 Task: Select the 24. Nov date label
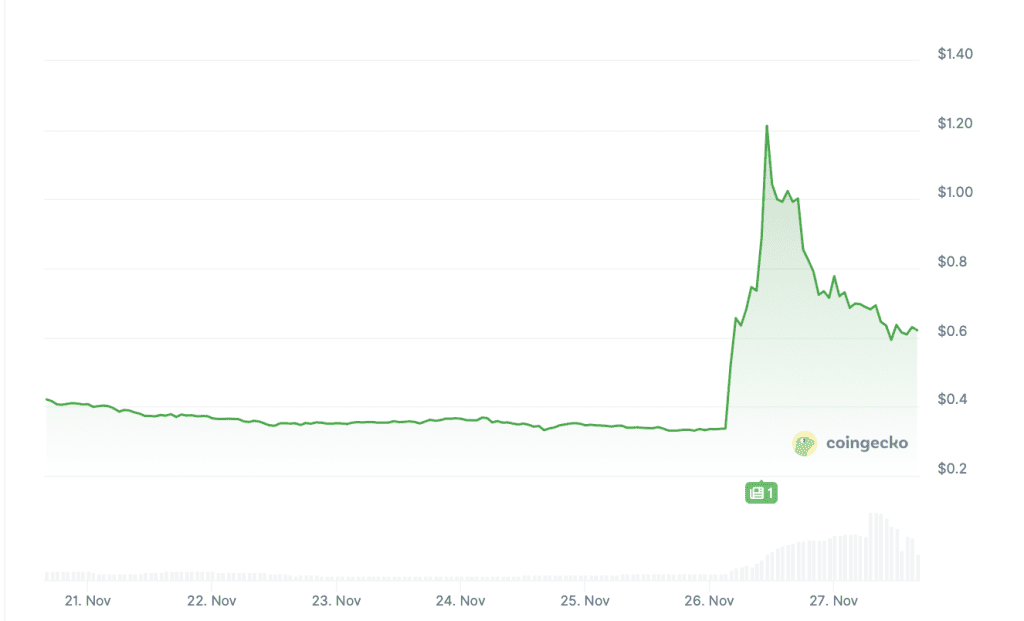click(x=460, y=601)
